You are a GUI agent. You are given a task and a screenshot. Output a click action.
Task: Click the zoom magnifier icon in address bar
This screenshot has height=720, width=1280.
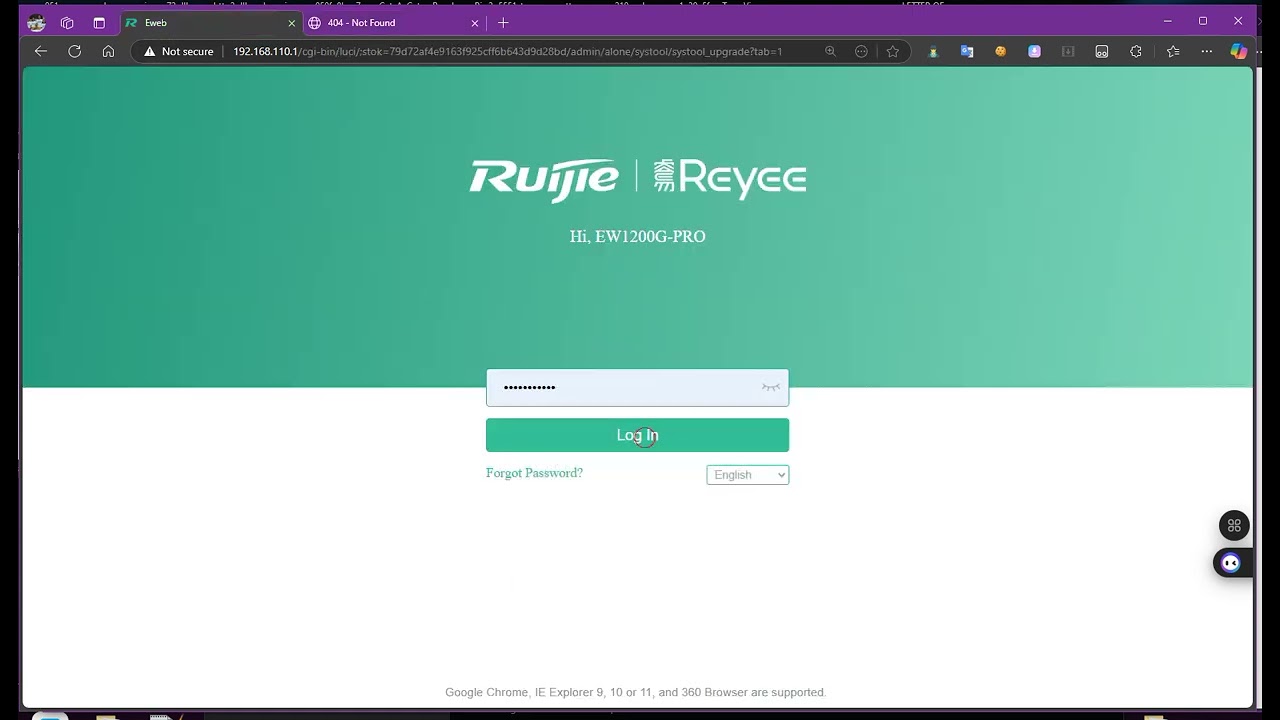(x=830, y=51)
